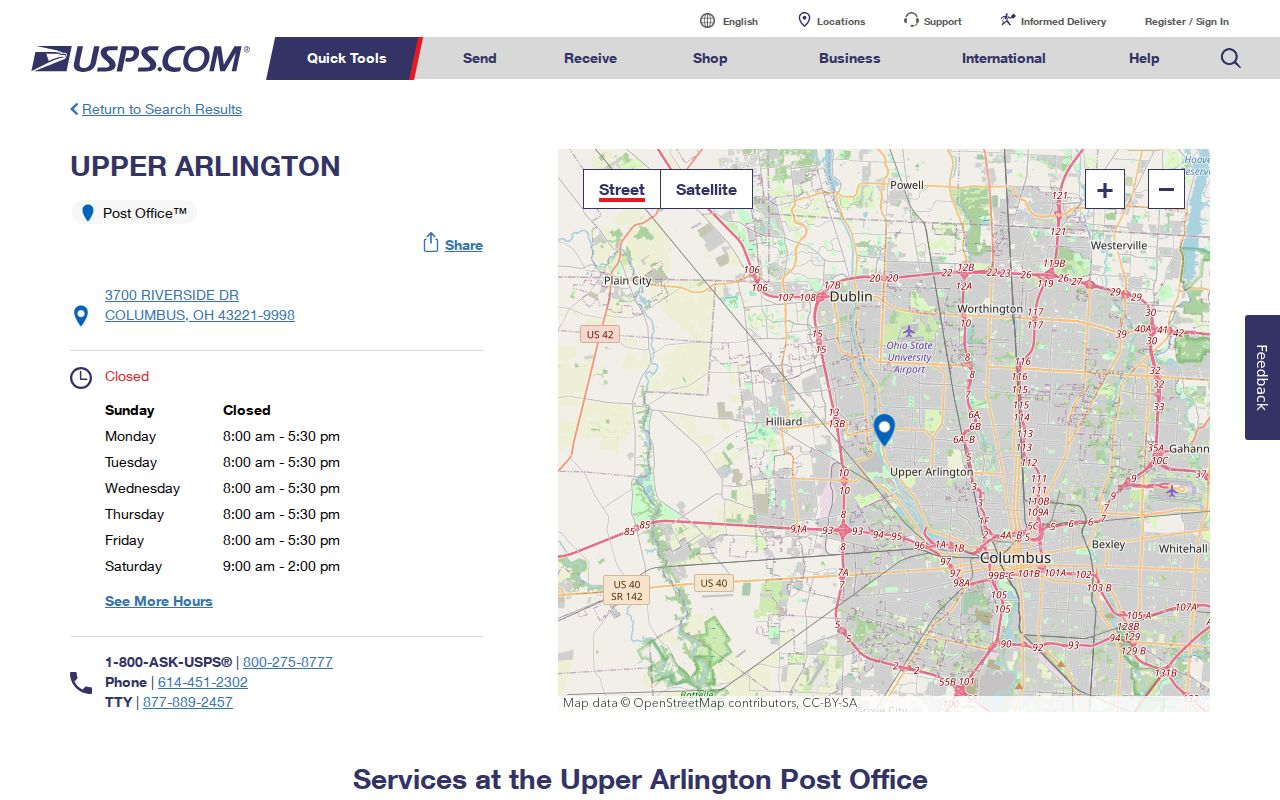Open the 3700 Riverside Dr address link
The image size is (1280, 800).
point(200,305)
